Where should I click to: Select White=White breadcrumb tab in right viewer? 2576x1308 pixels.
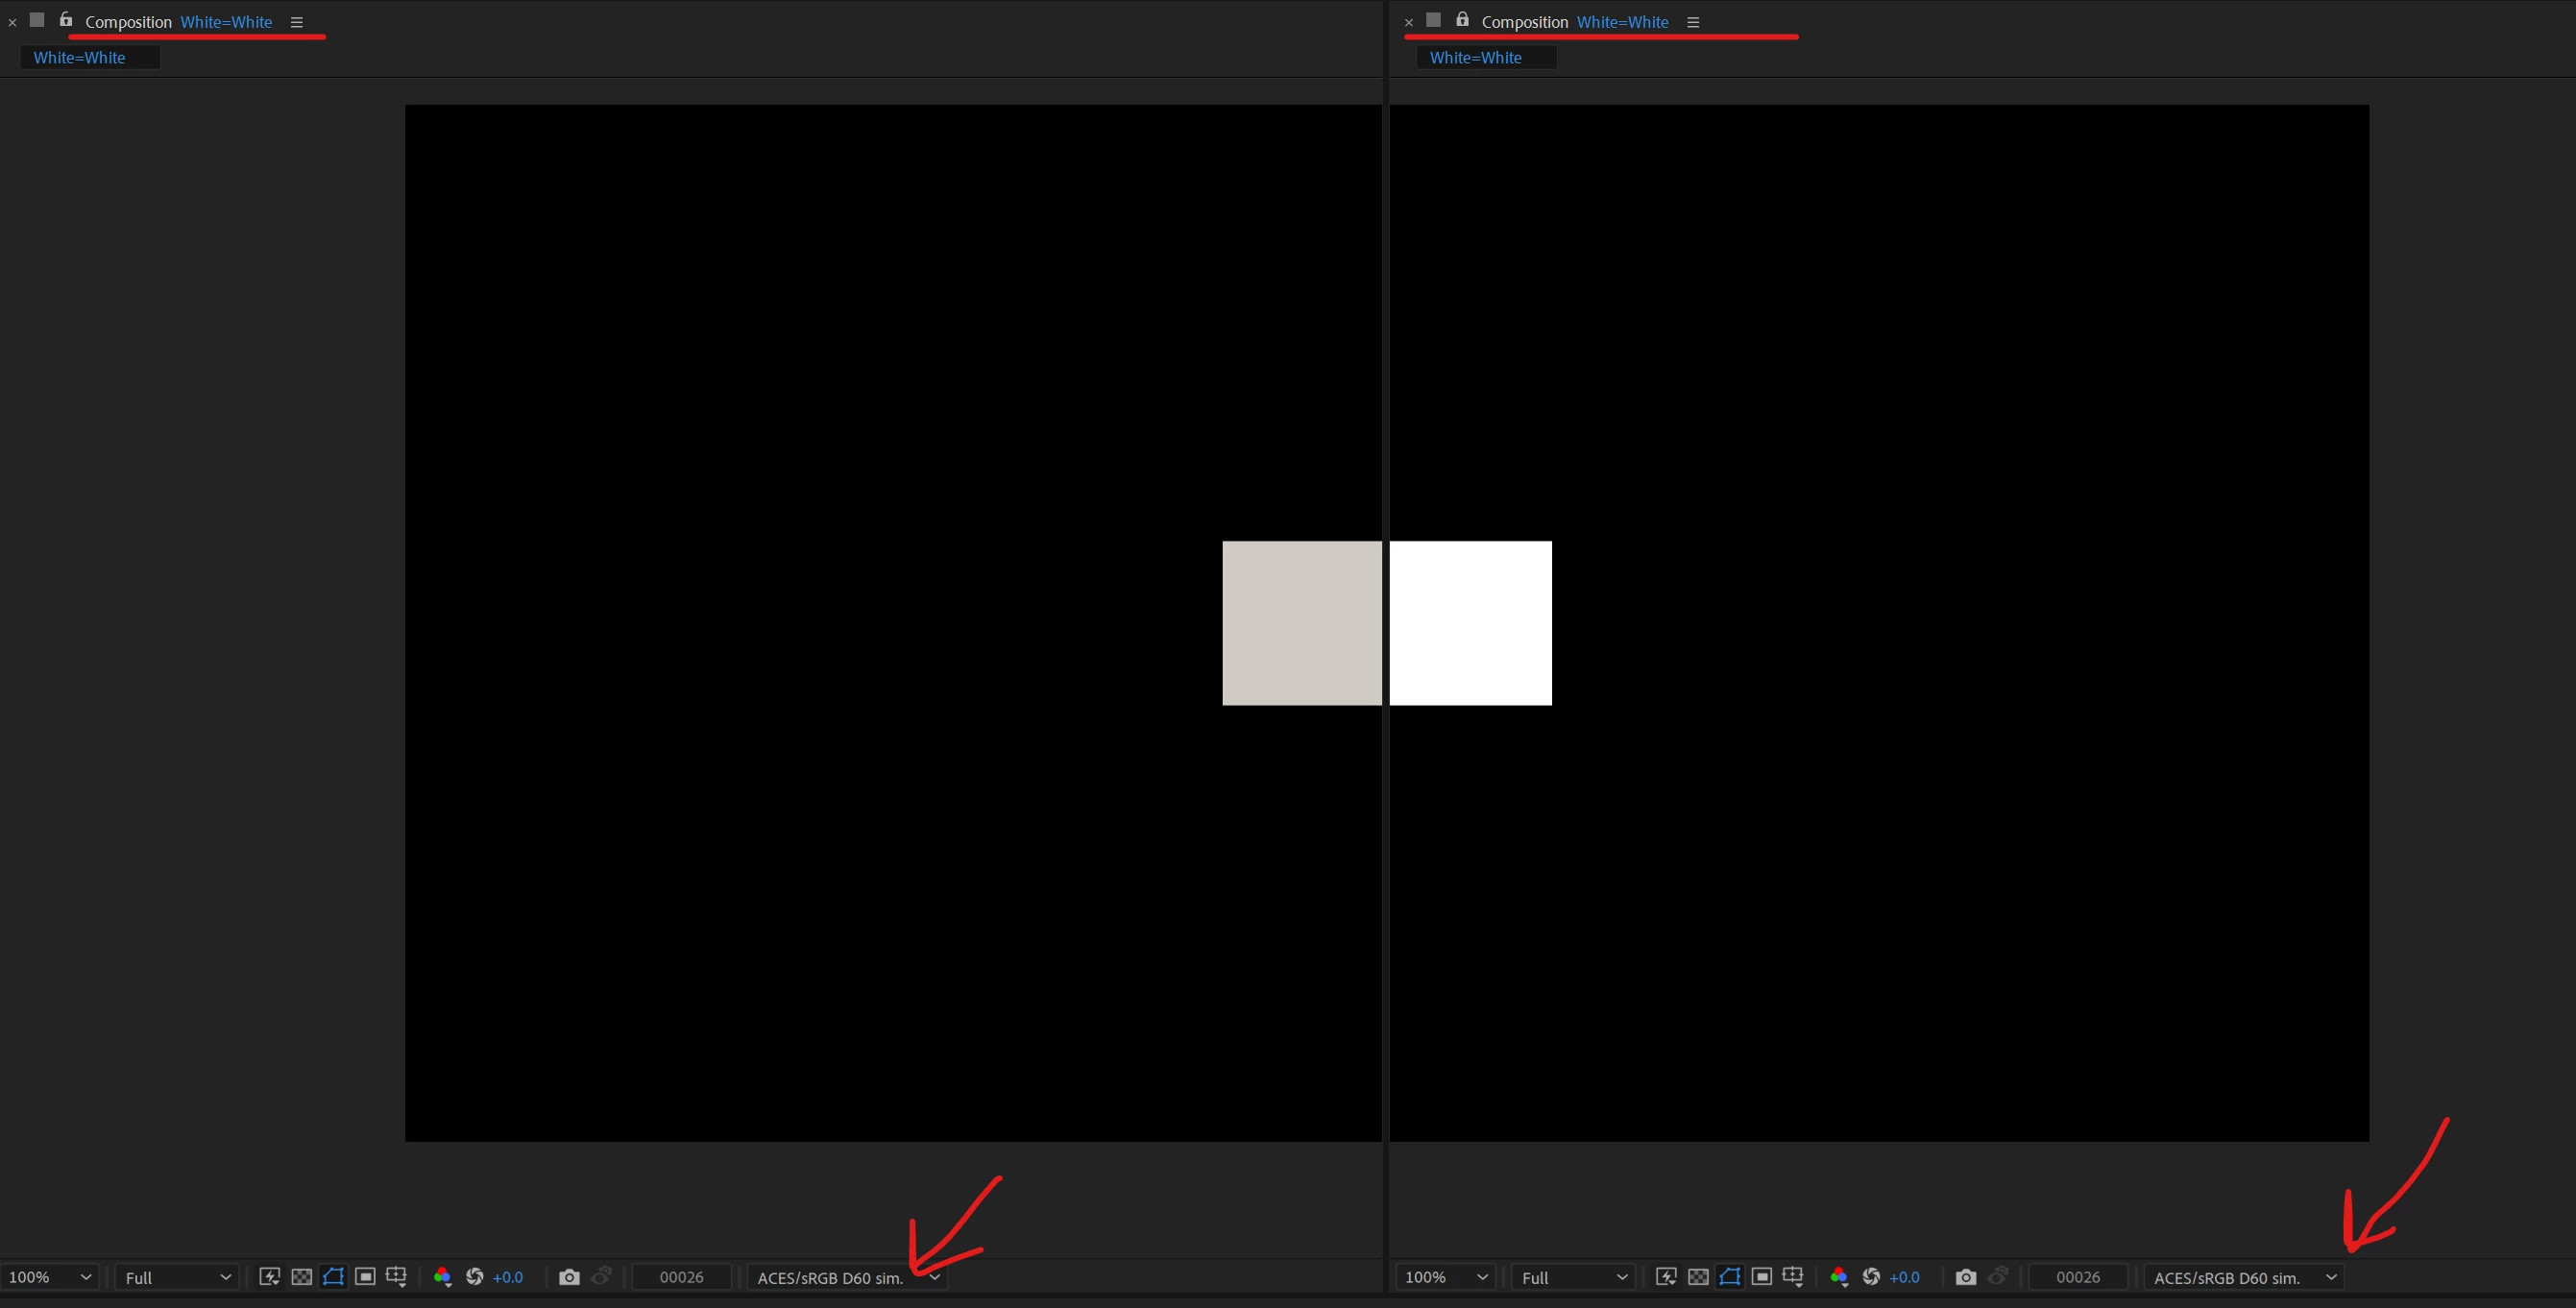click(1475, 58)
